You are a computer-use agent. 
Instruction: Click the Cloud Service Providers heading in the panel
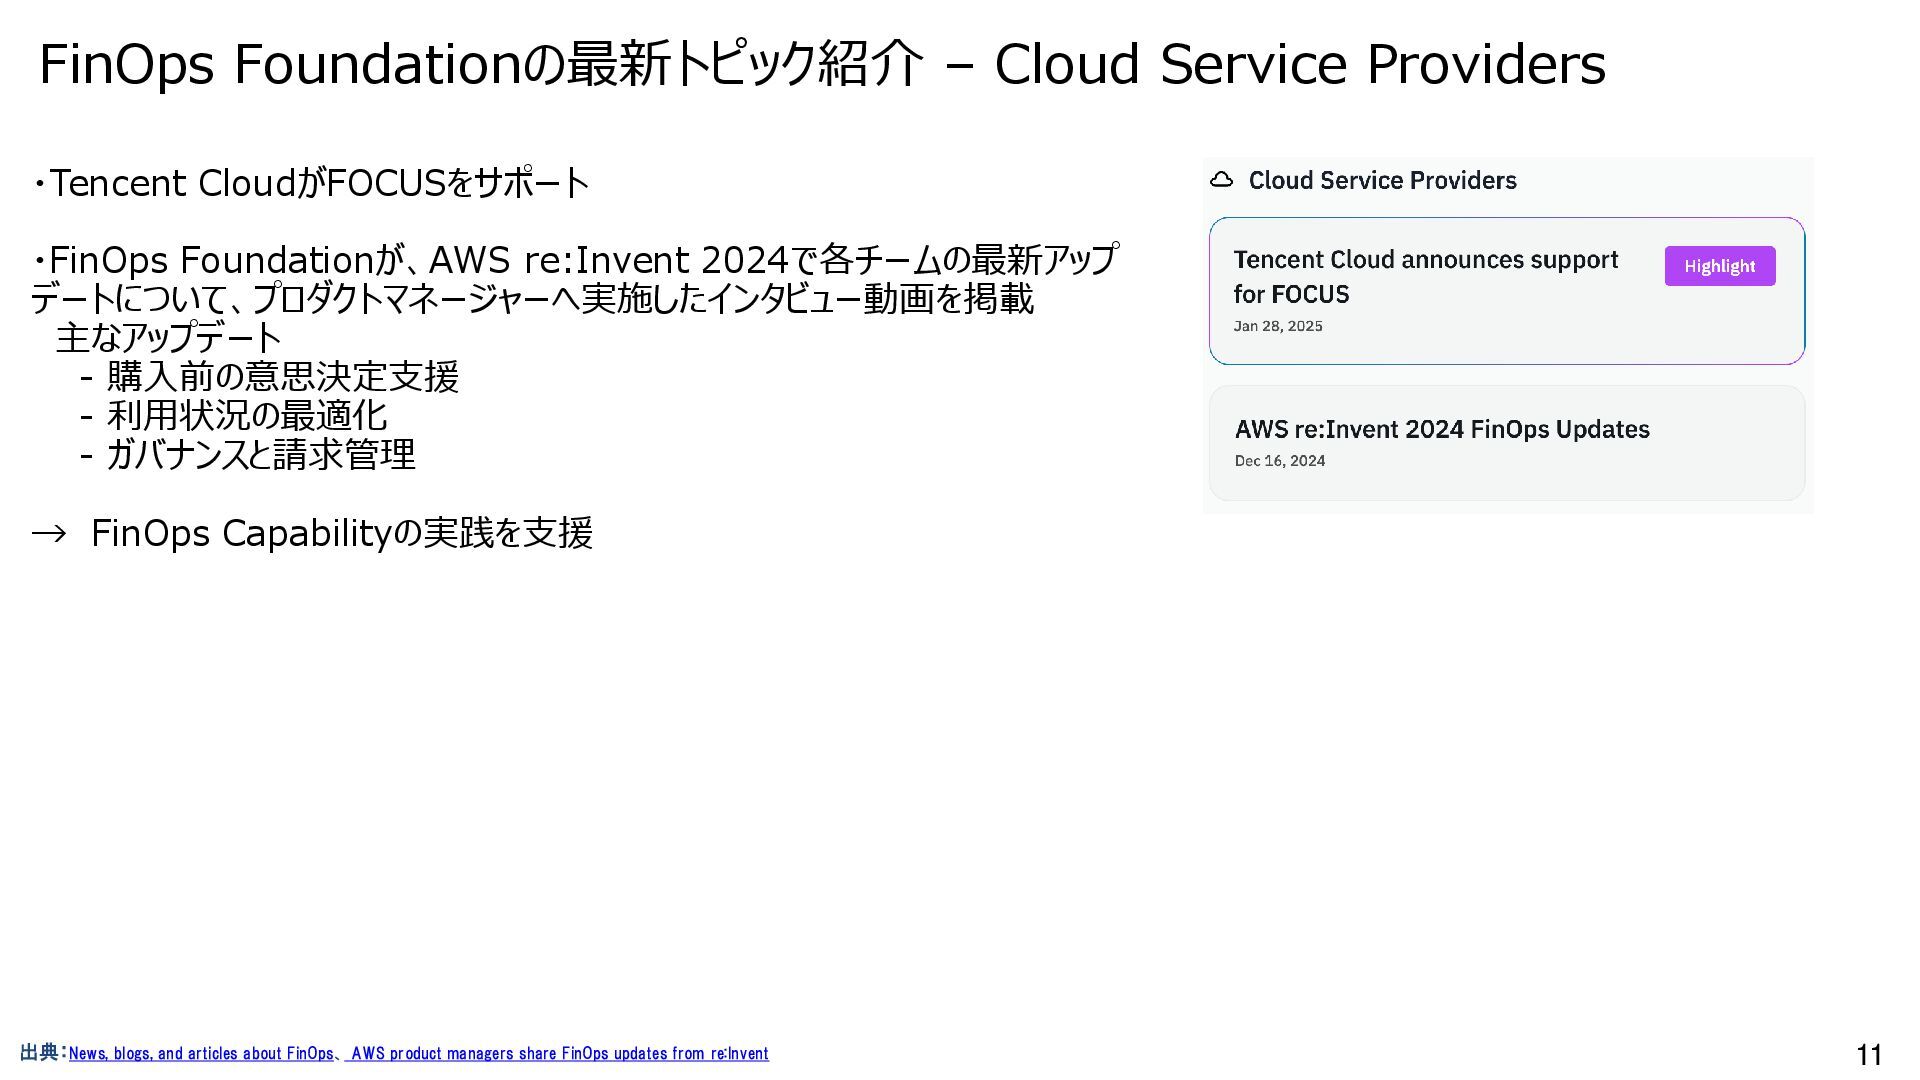(1382, 180)
